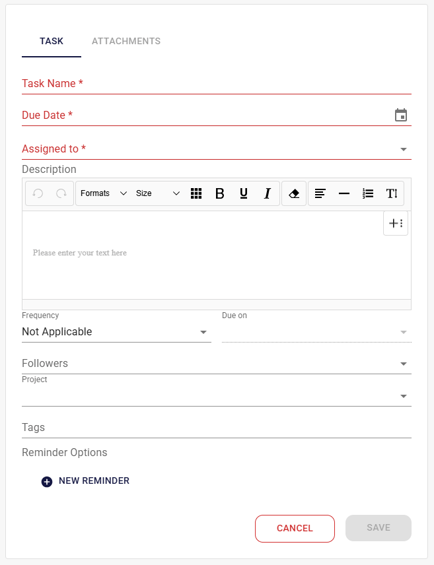The image size is (434, 565).
Task: Switch to the Attachments tab
Action: click(x=126, y=41)
